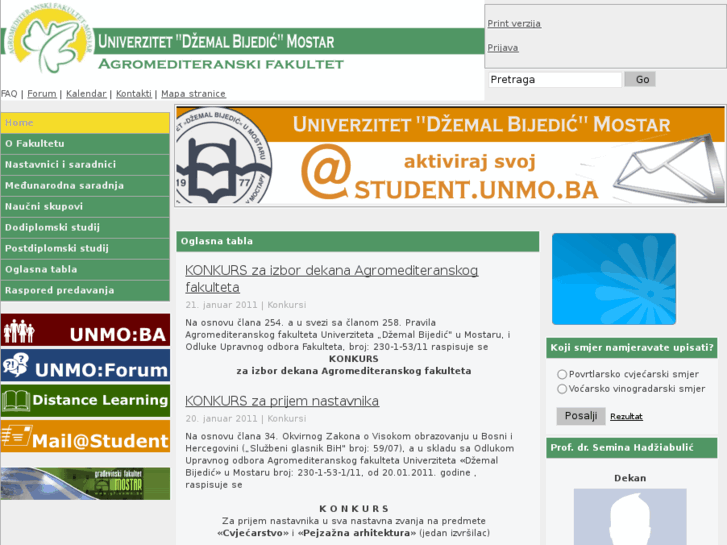Open Naučni skupovi menu item
This screenshot has height=545, width=727.
pos(85,206)
